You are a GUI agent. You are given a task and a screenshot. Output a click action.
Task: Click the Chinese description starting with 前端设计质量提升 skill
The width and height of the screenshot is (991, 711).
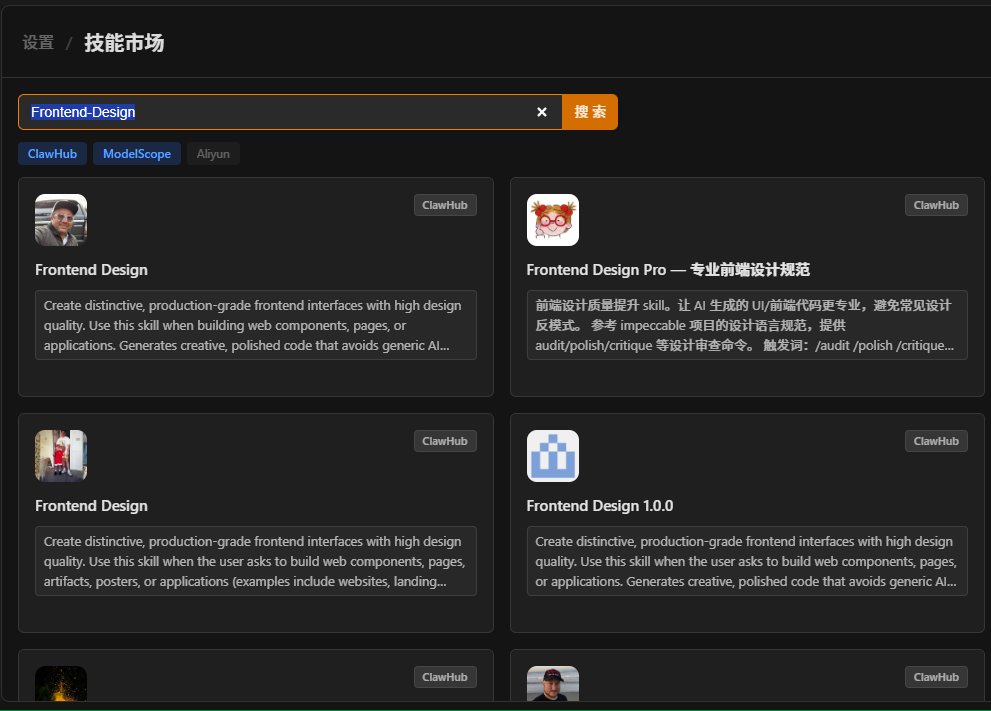(x=747, y=325)
